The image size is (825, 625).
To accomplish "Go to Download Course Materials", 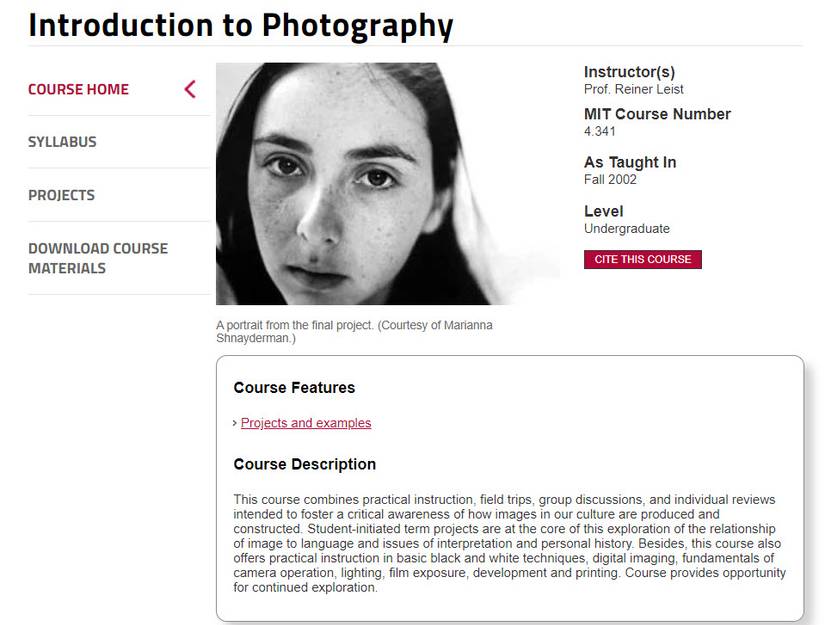I will click(x=97, y=258).
